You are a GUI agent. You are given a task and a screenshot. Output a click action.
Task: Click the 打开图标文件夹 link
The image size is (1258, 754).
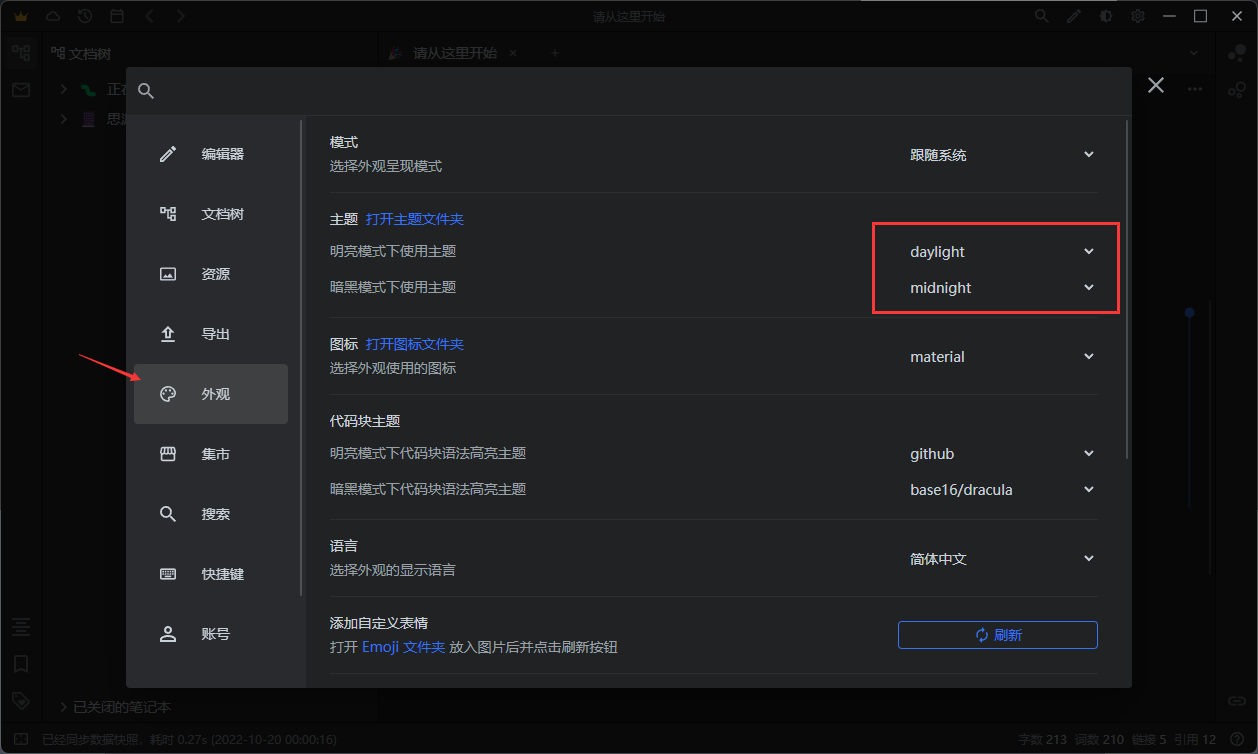[x=414, y=344]
